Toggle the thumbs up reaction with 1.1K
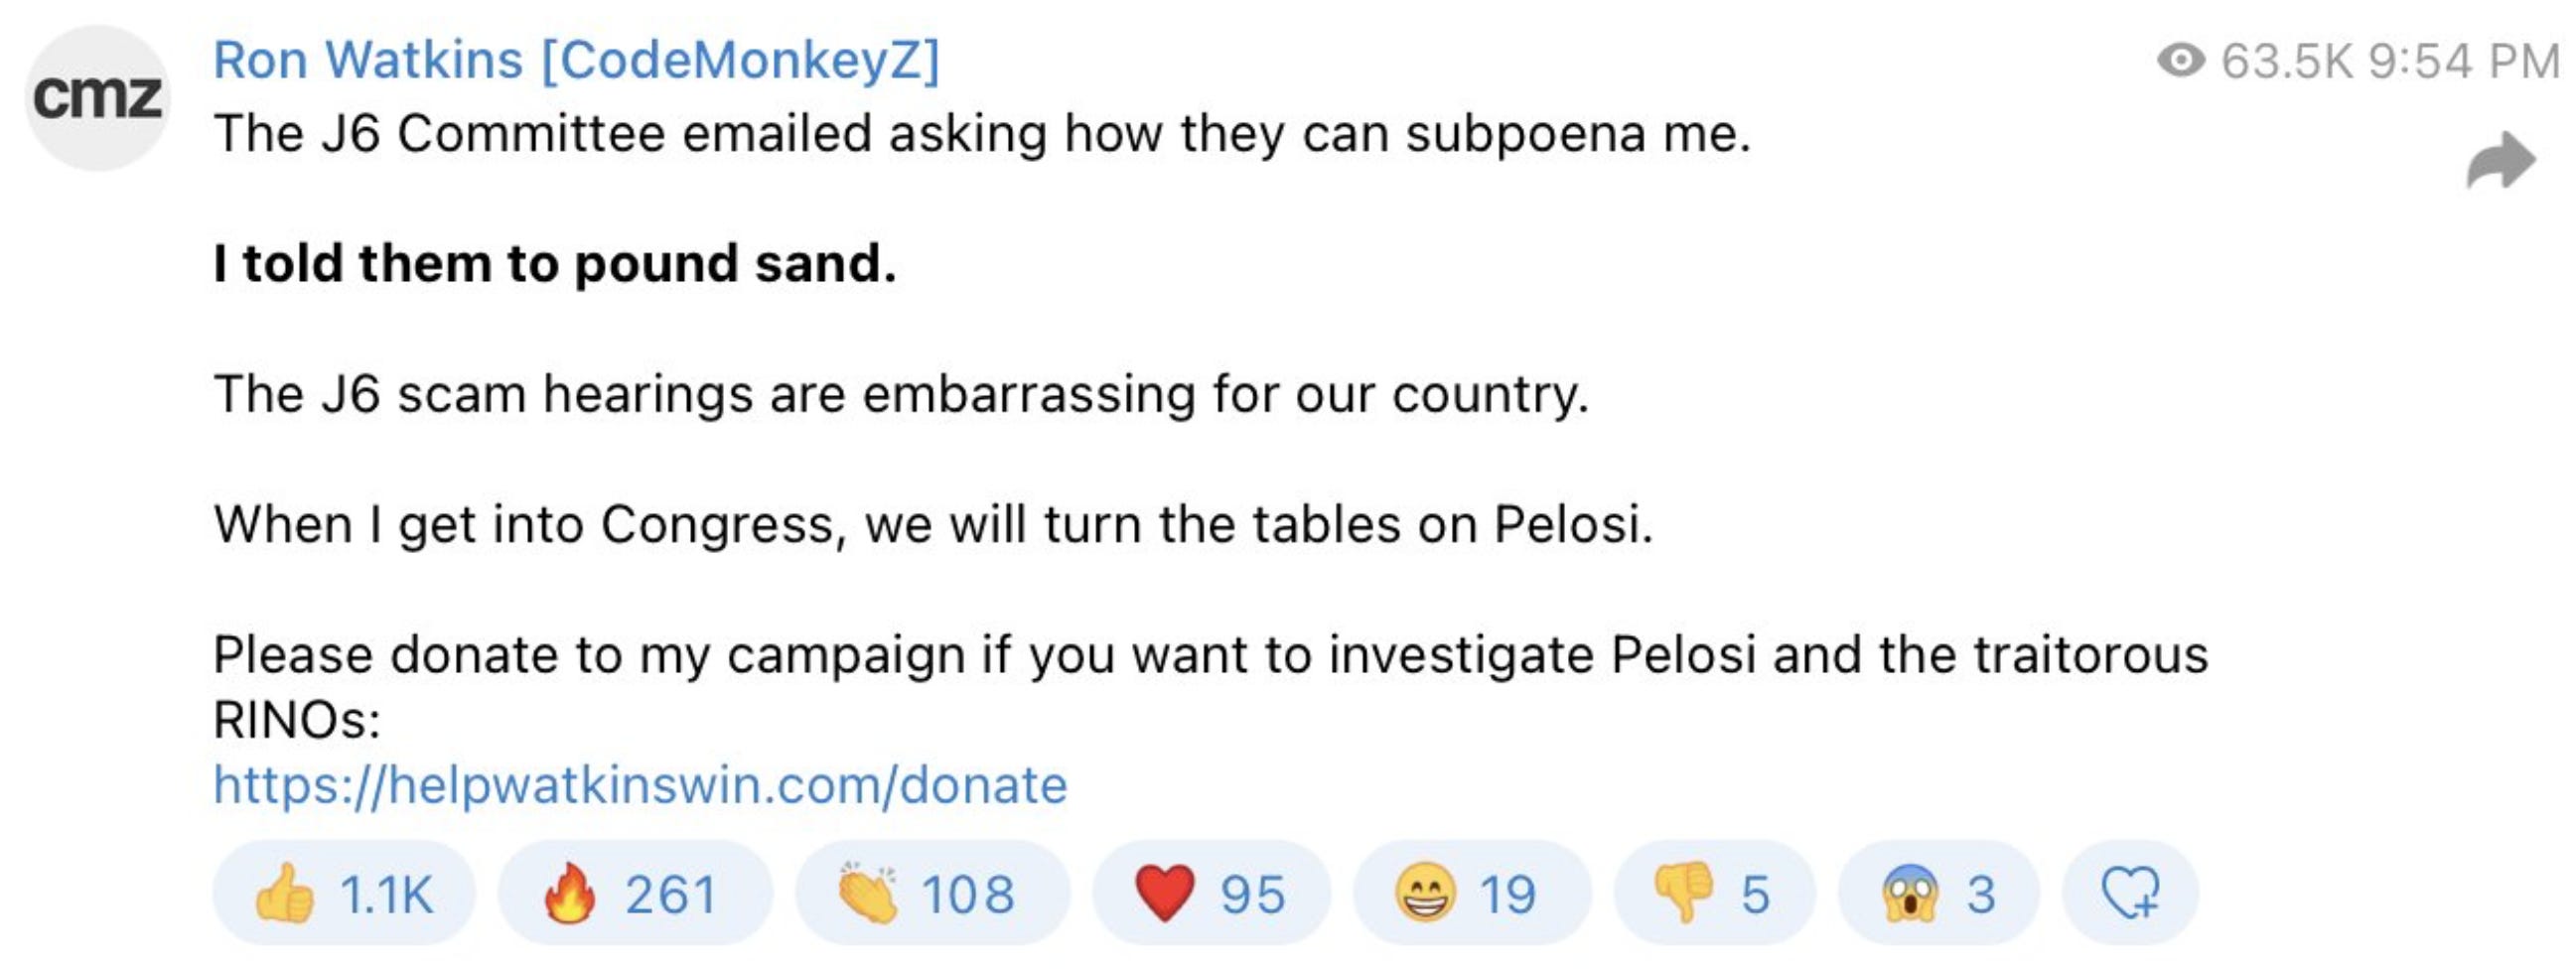2576x973 pixels. pos(344,893)
